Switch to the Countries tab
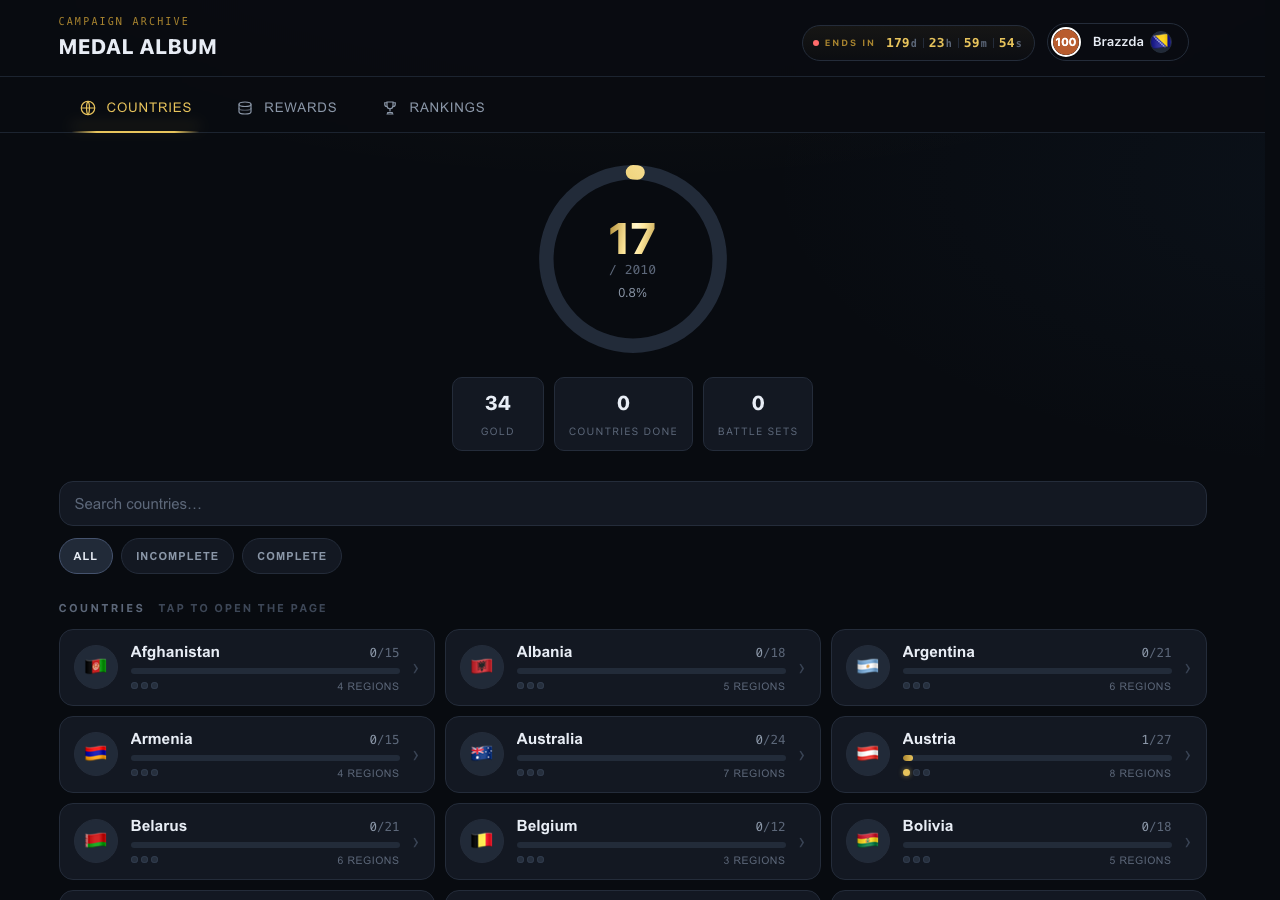The width and height of the screenshot is (1280, 900). pos(136,108)
